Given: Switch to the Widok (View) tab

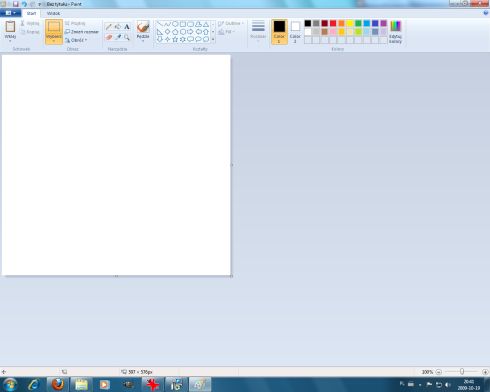Looking at the screenshot, I should pos(53,13).
